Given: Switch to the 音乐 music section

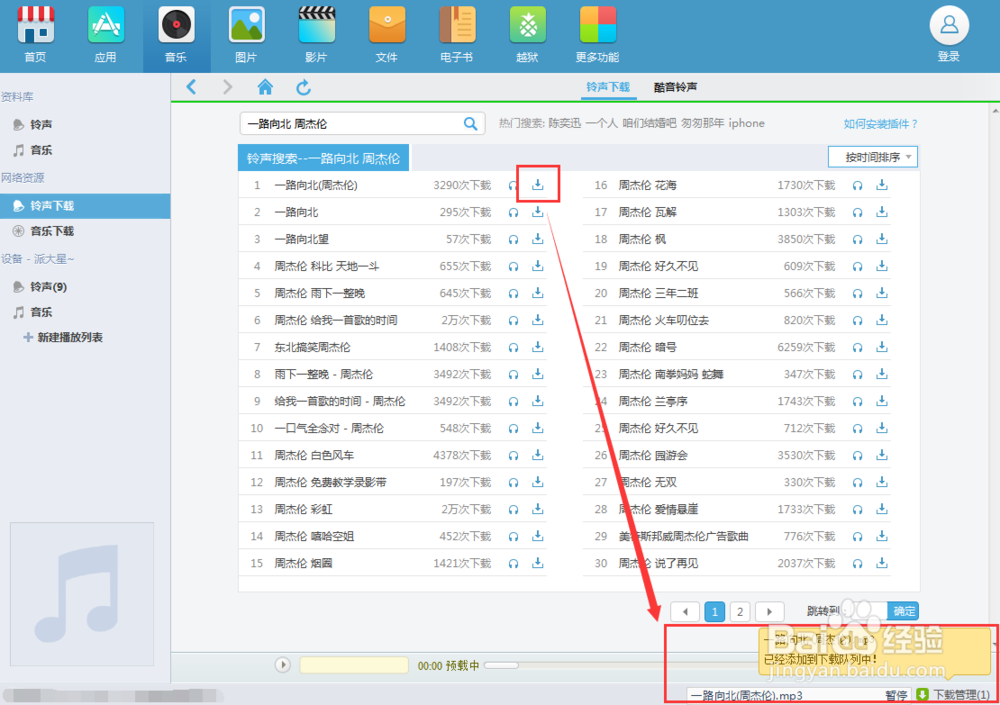Looking at the screenshot, I should [176, 35].
